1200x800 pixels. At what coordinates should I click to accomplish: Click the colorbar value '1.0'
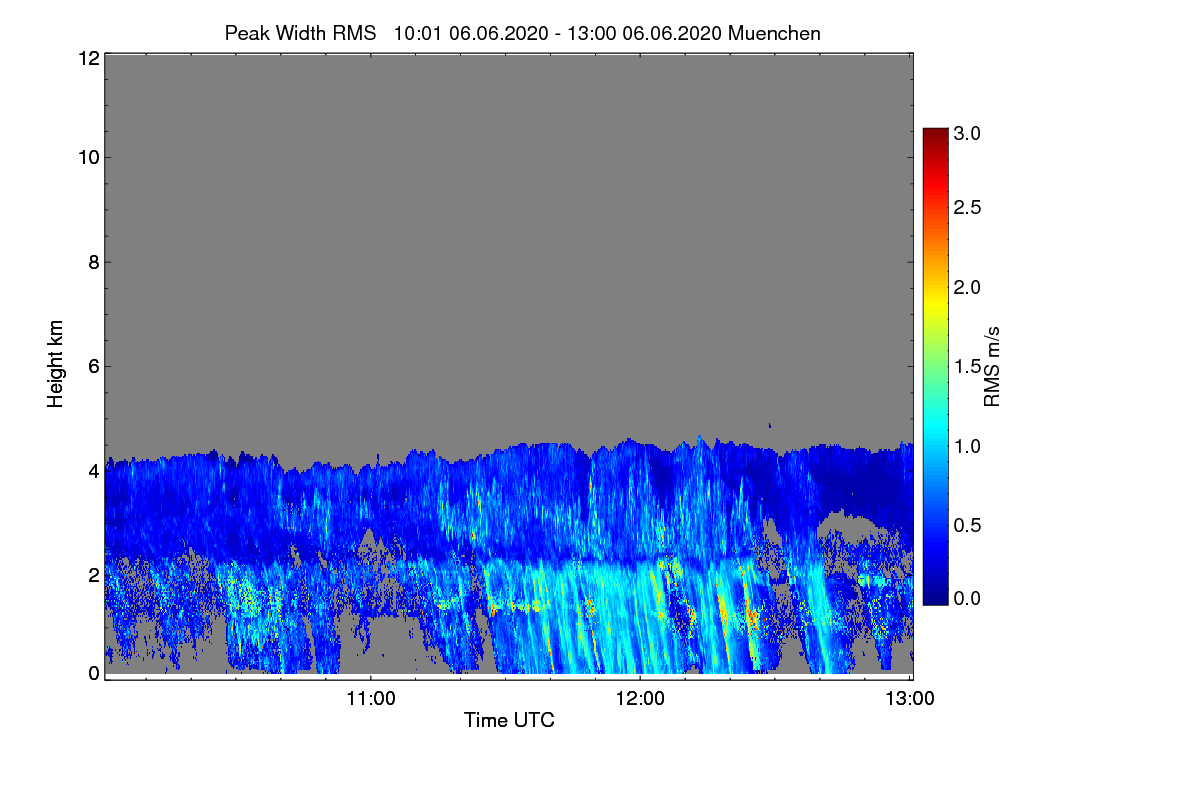click(x=968, y=446)
